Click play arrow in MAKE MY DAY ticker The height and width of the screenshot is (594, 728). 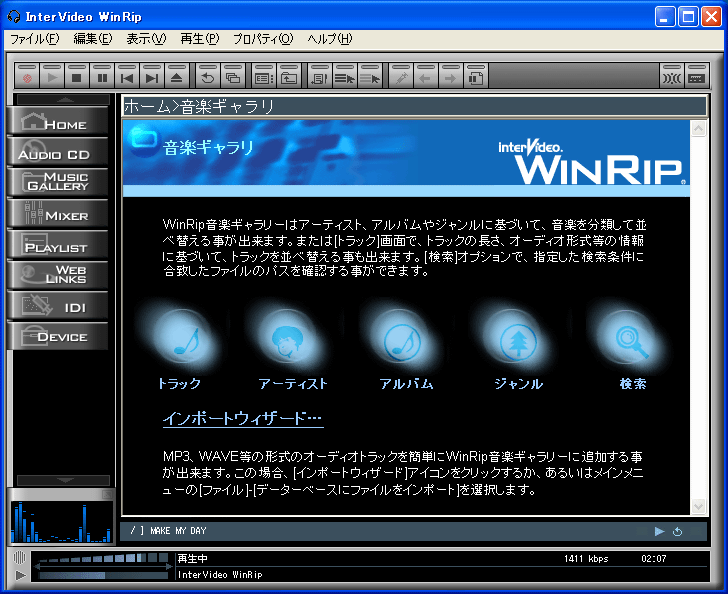(x=659, y=531)
